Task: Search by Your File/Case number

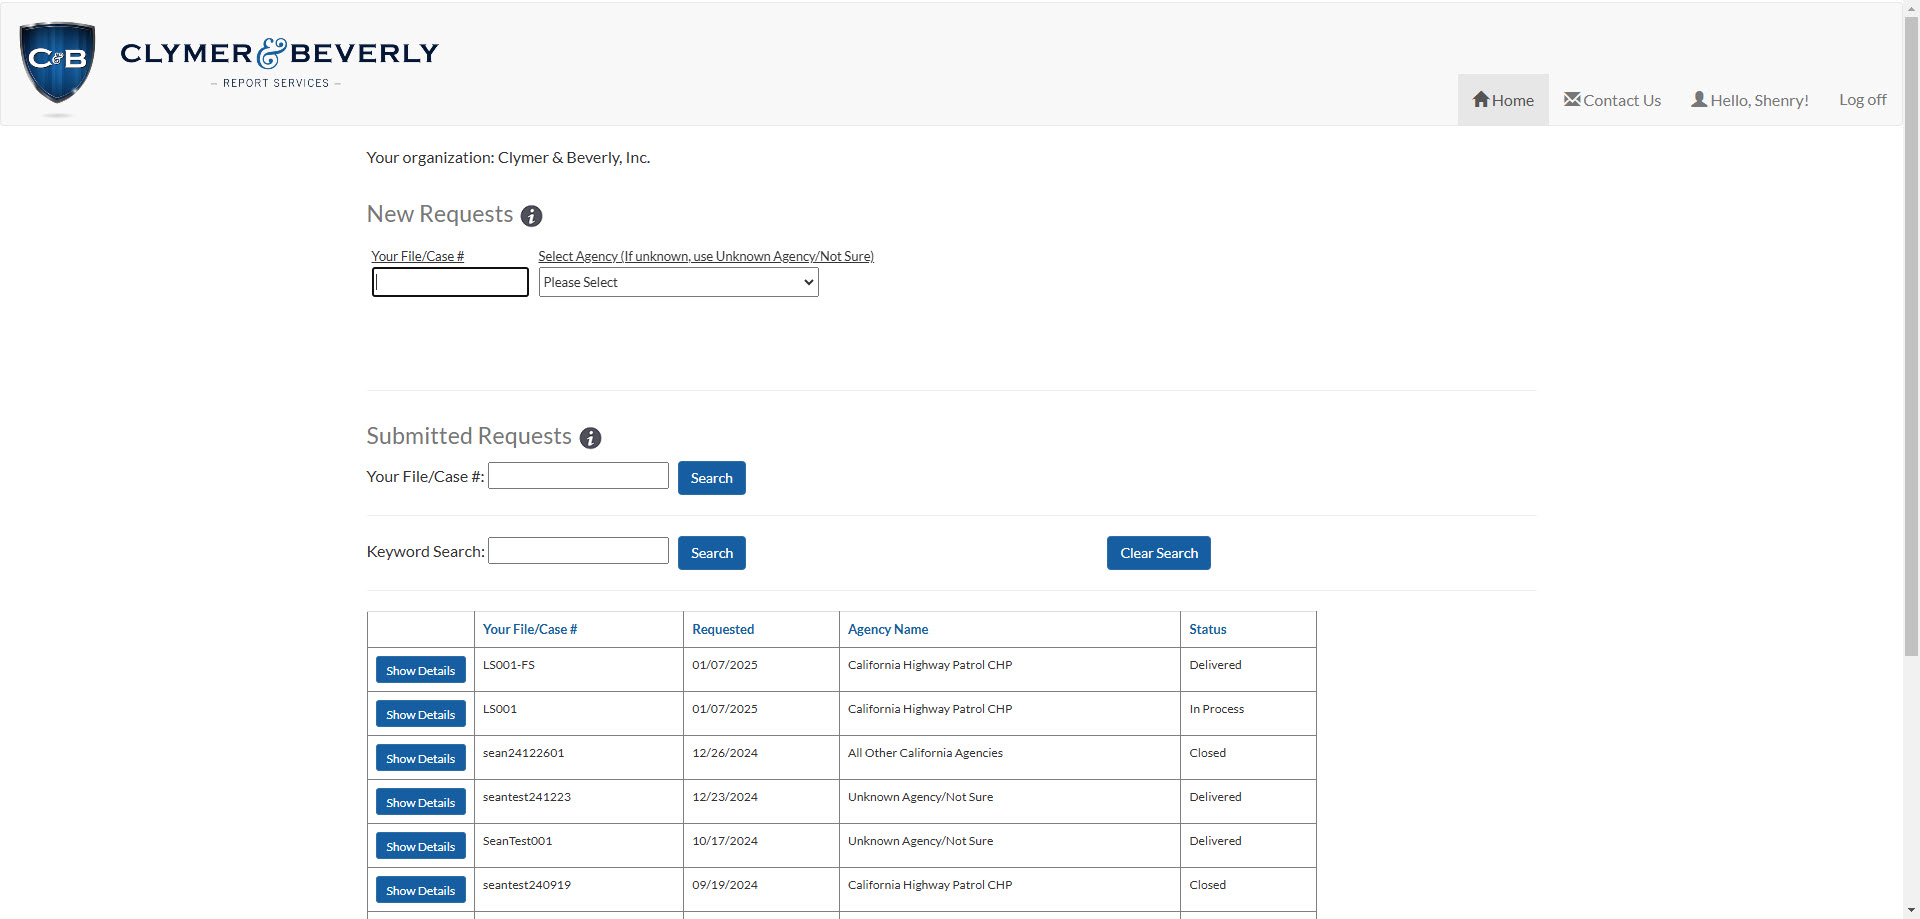Action: point(711,477)
